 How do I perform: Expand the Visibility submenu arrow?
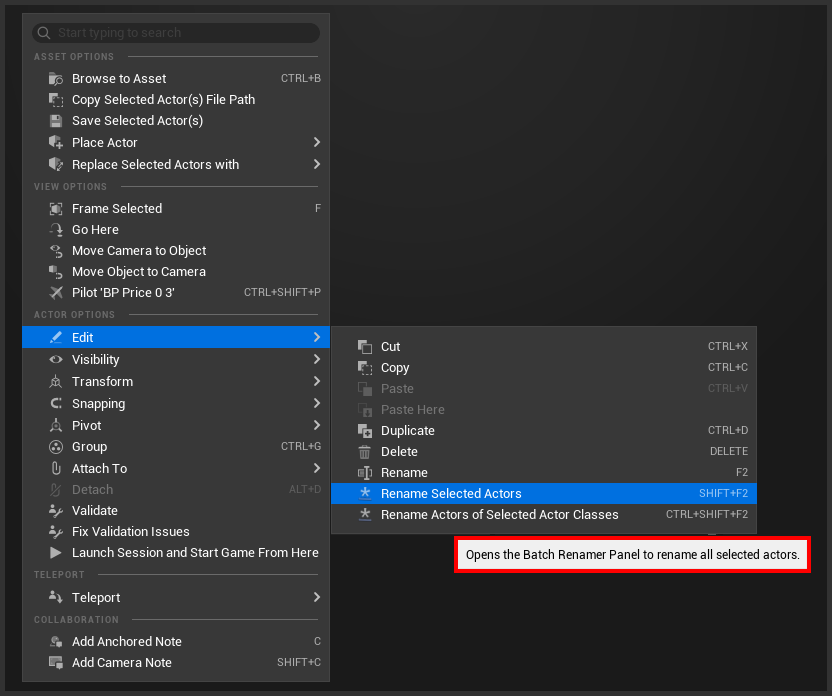pyautogui.click(x=317, y=360)
